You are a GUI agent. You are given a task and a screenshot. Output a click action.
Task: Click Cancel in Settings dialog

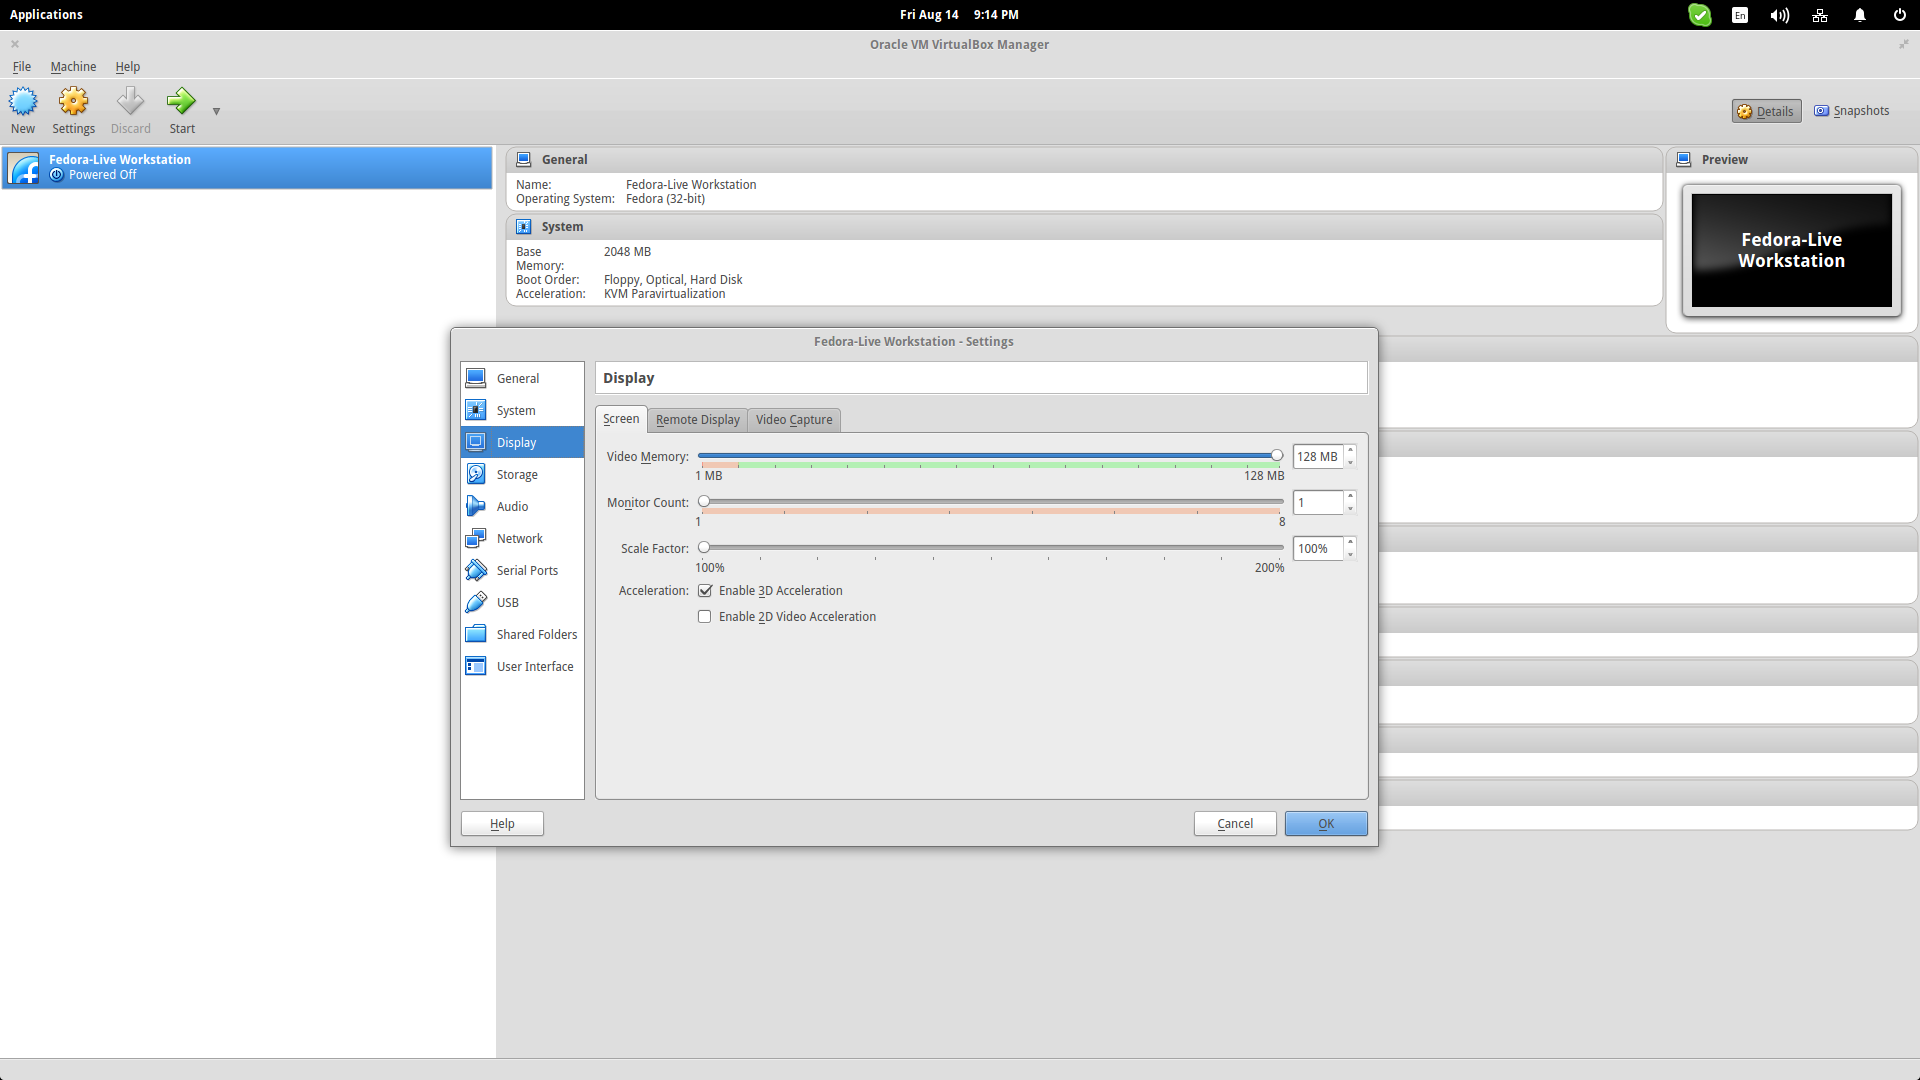pos(1235,824)
